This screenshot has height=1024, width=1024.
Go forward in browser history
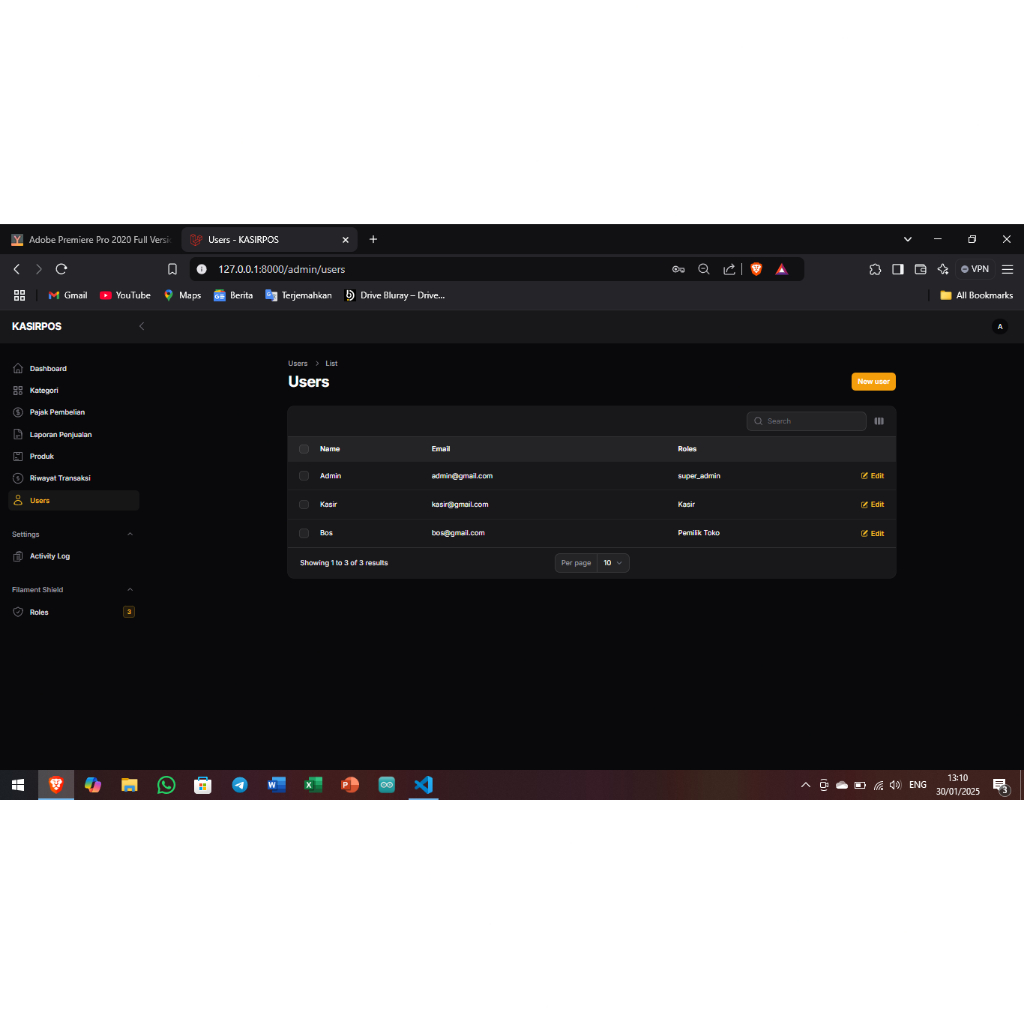(x=39, y=269)
